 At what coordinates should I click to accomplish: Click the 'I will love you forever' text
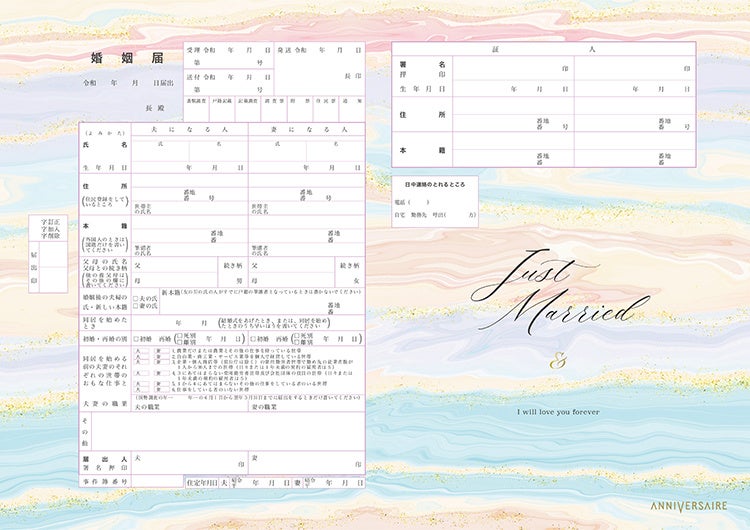(558, 412)
